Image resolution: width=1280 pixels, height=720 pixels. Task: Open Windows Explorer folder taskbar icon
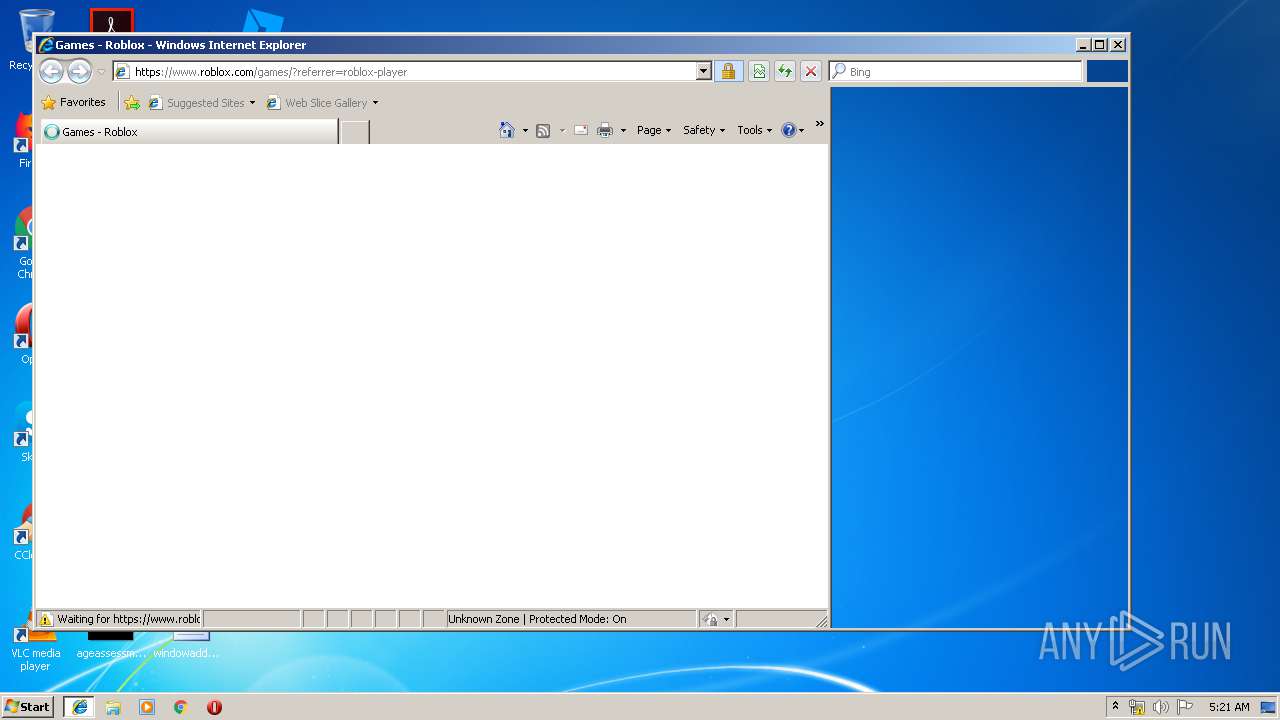click(x=113, y=707)
